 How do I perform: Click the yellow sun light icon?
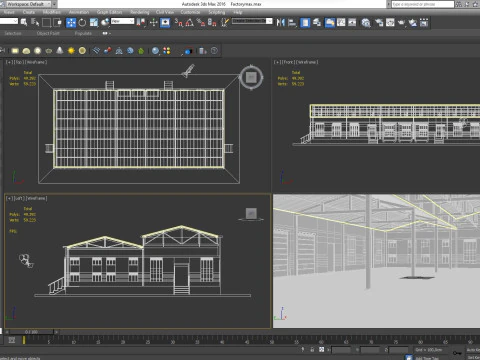pos(71,50)
